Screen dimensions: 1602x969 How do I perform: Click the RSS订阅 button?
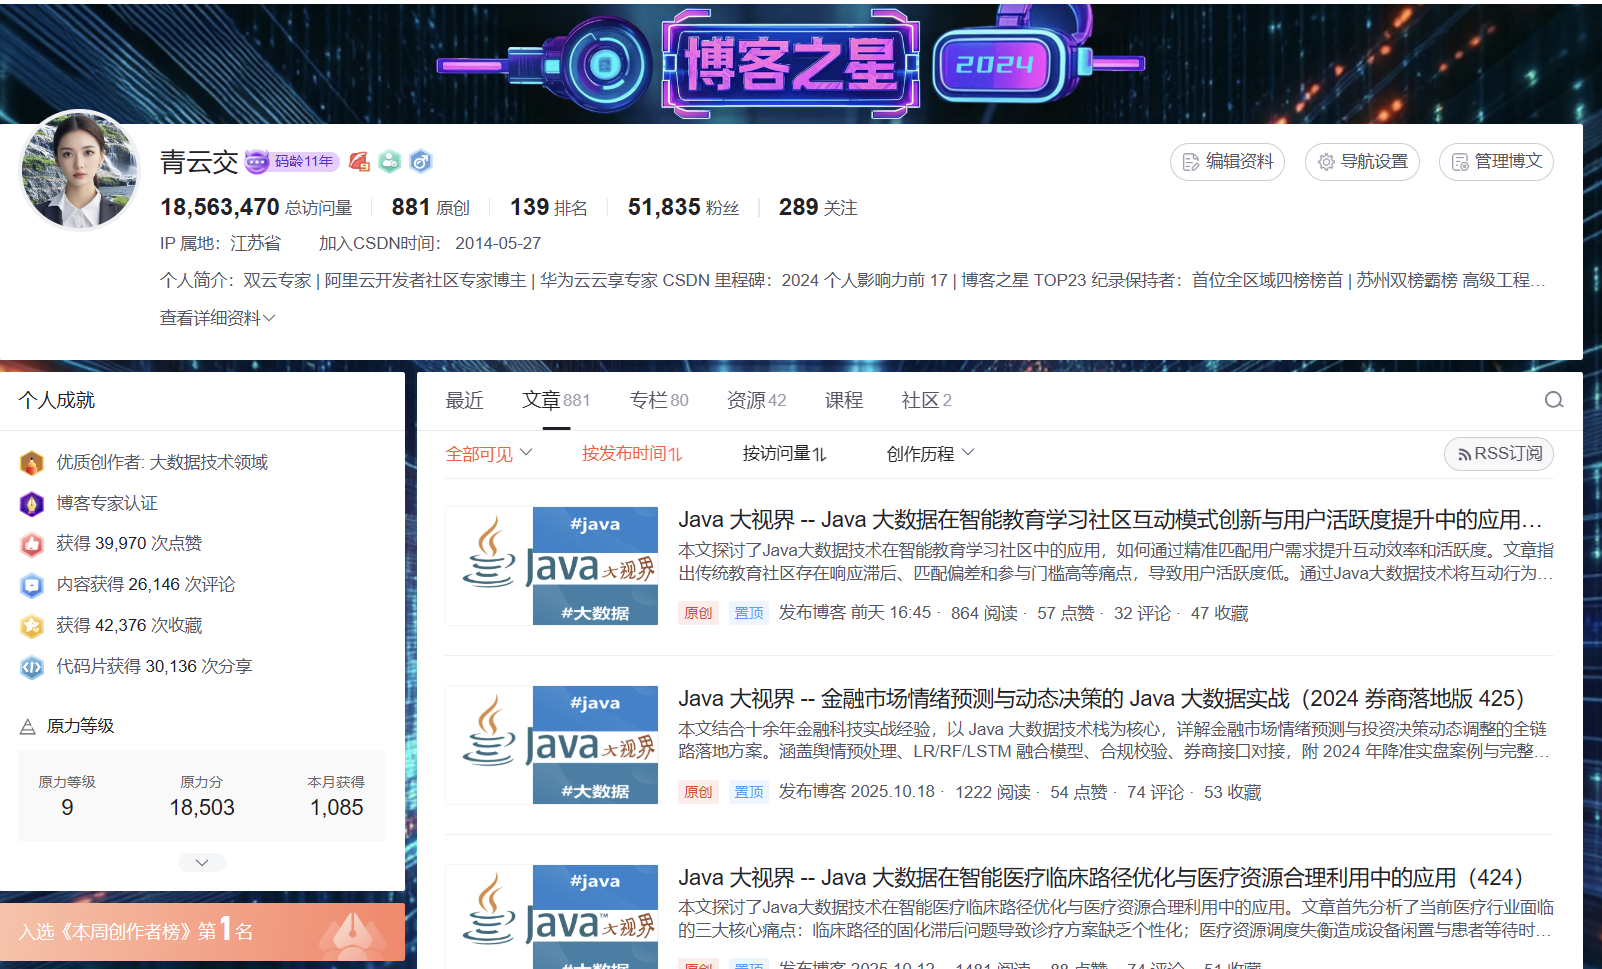coord(1499,454)
